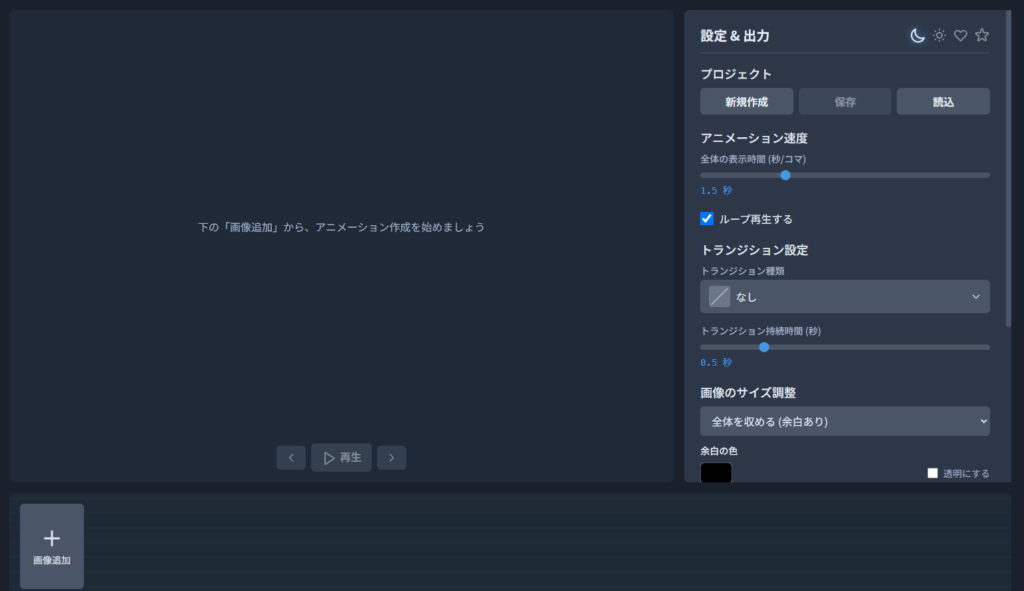Open the トランジション種類 dropdown
Viewport: 1024px width, 591px height.
click(x=844, y=296)
